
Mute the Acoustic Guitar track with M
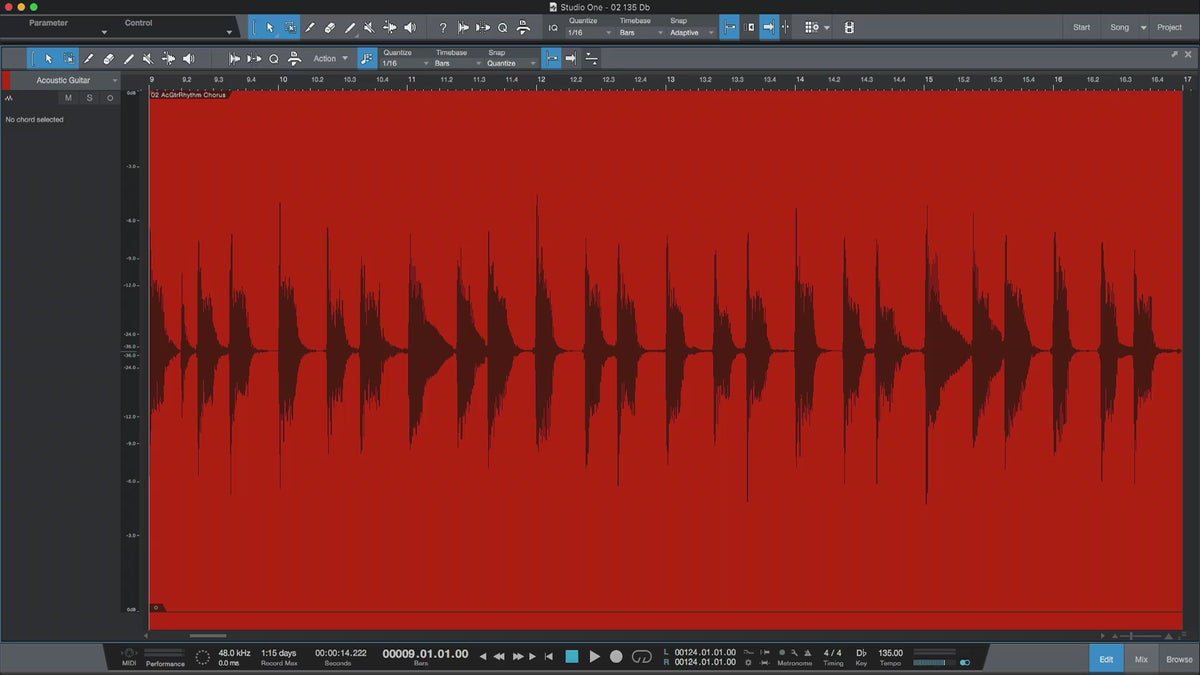tap(68, 98)
